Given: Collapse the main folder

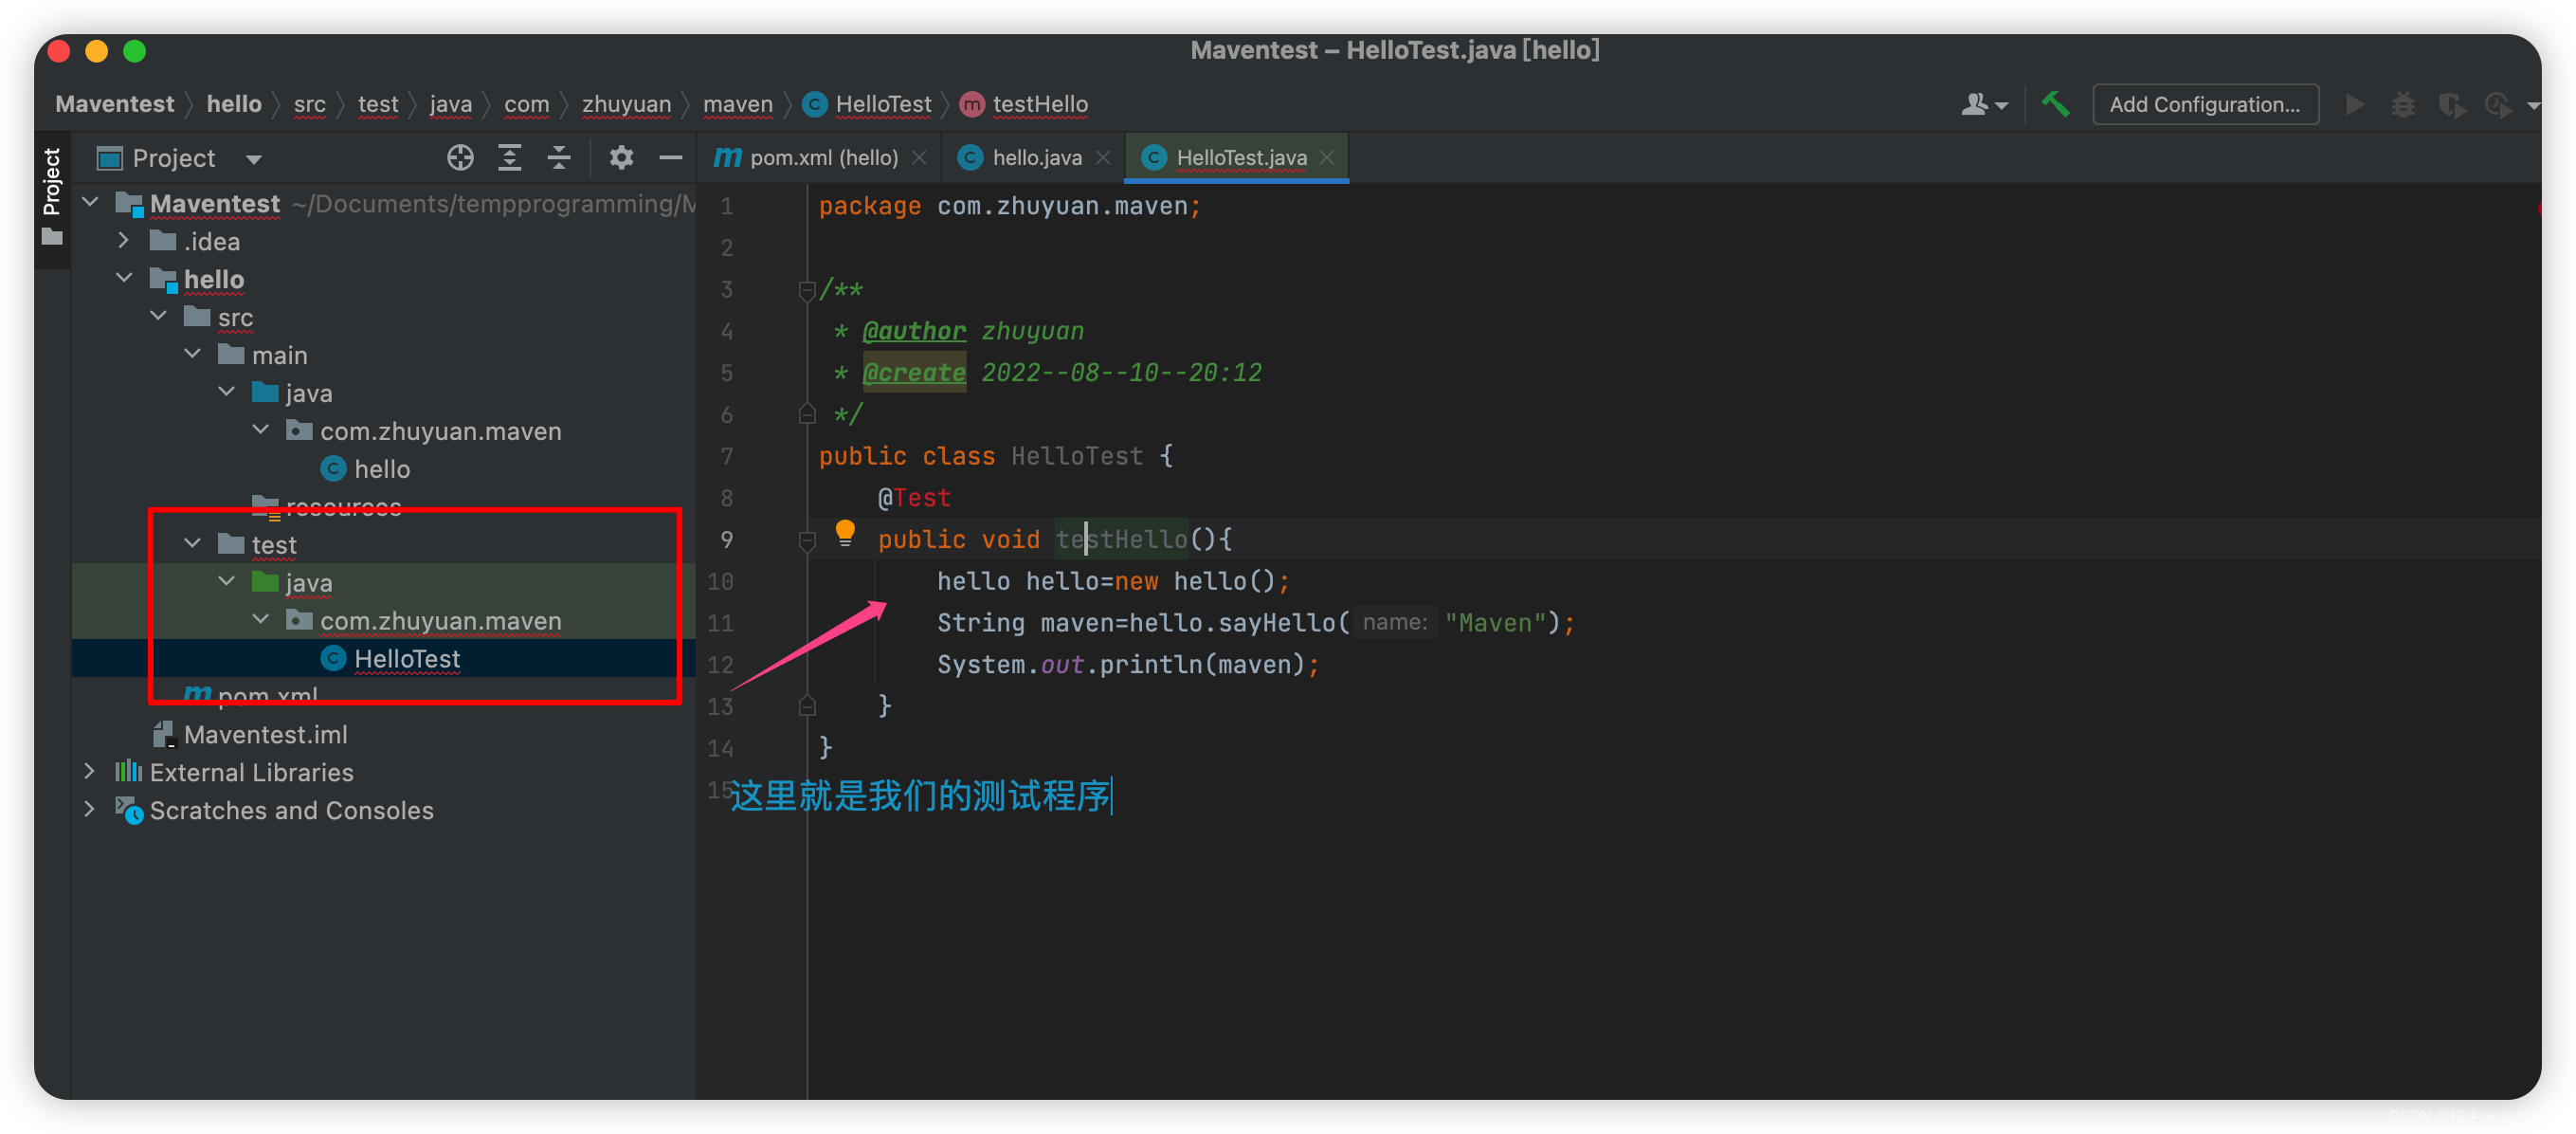Looking at the screenshot, I should pos(192,354).
